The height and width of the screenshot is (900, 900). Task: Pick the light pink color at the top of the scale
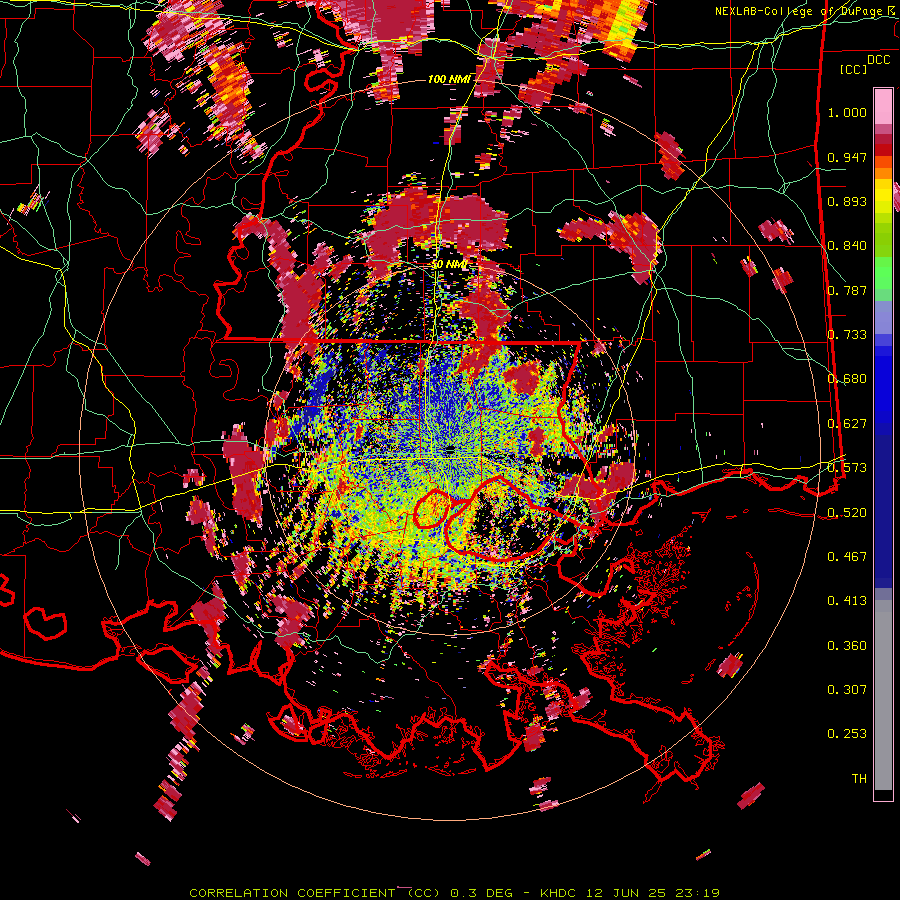pyautogui.click(x=883, y=106)
